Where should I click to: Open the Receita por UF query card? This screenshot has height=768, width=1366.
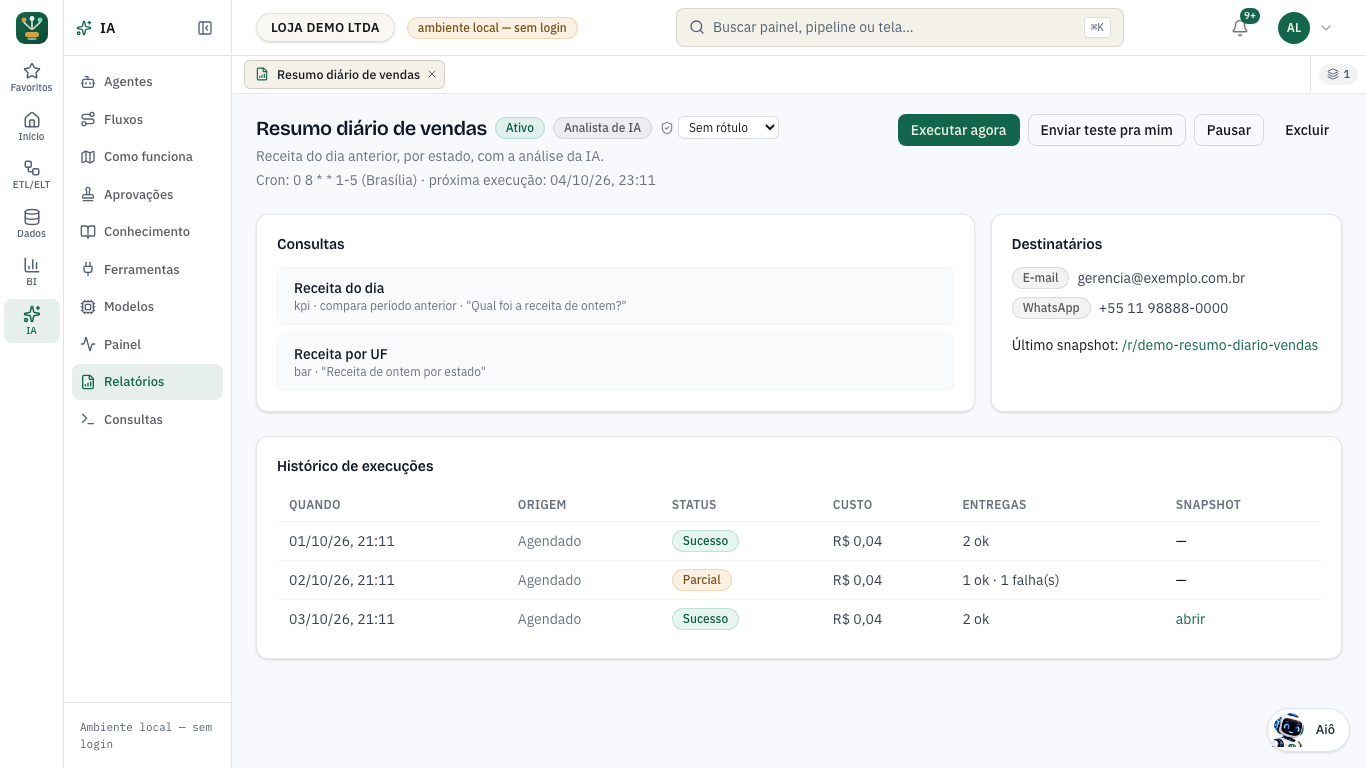tap(615, 362)
